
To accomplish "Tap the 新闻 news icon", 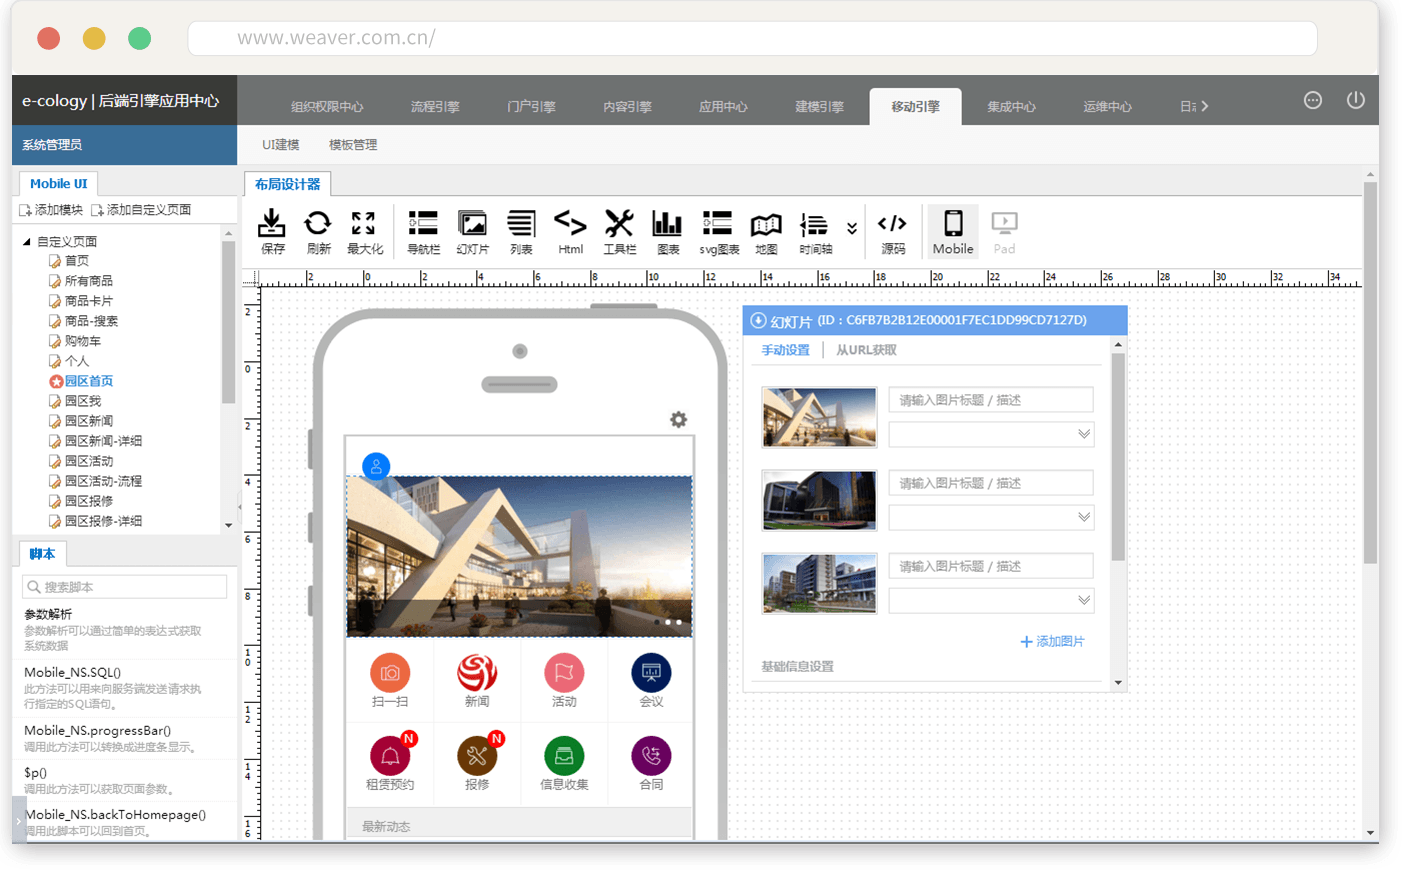I will pyautogui.click(x=477, y=673).
